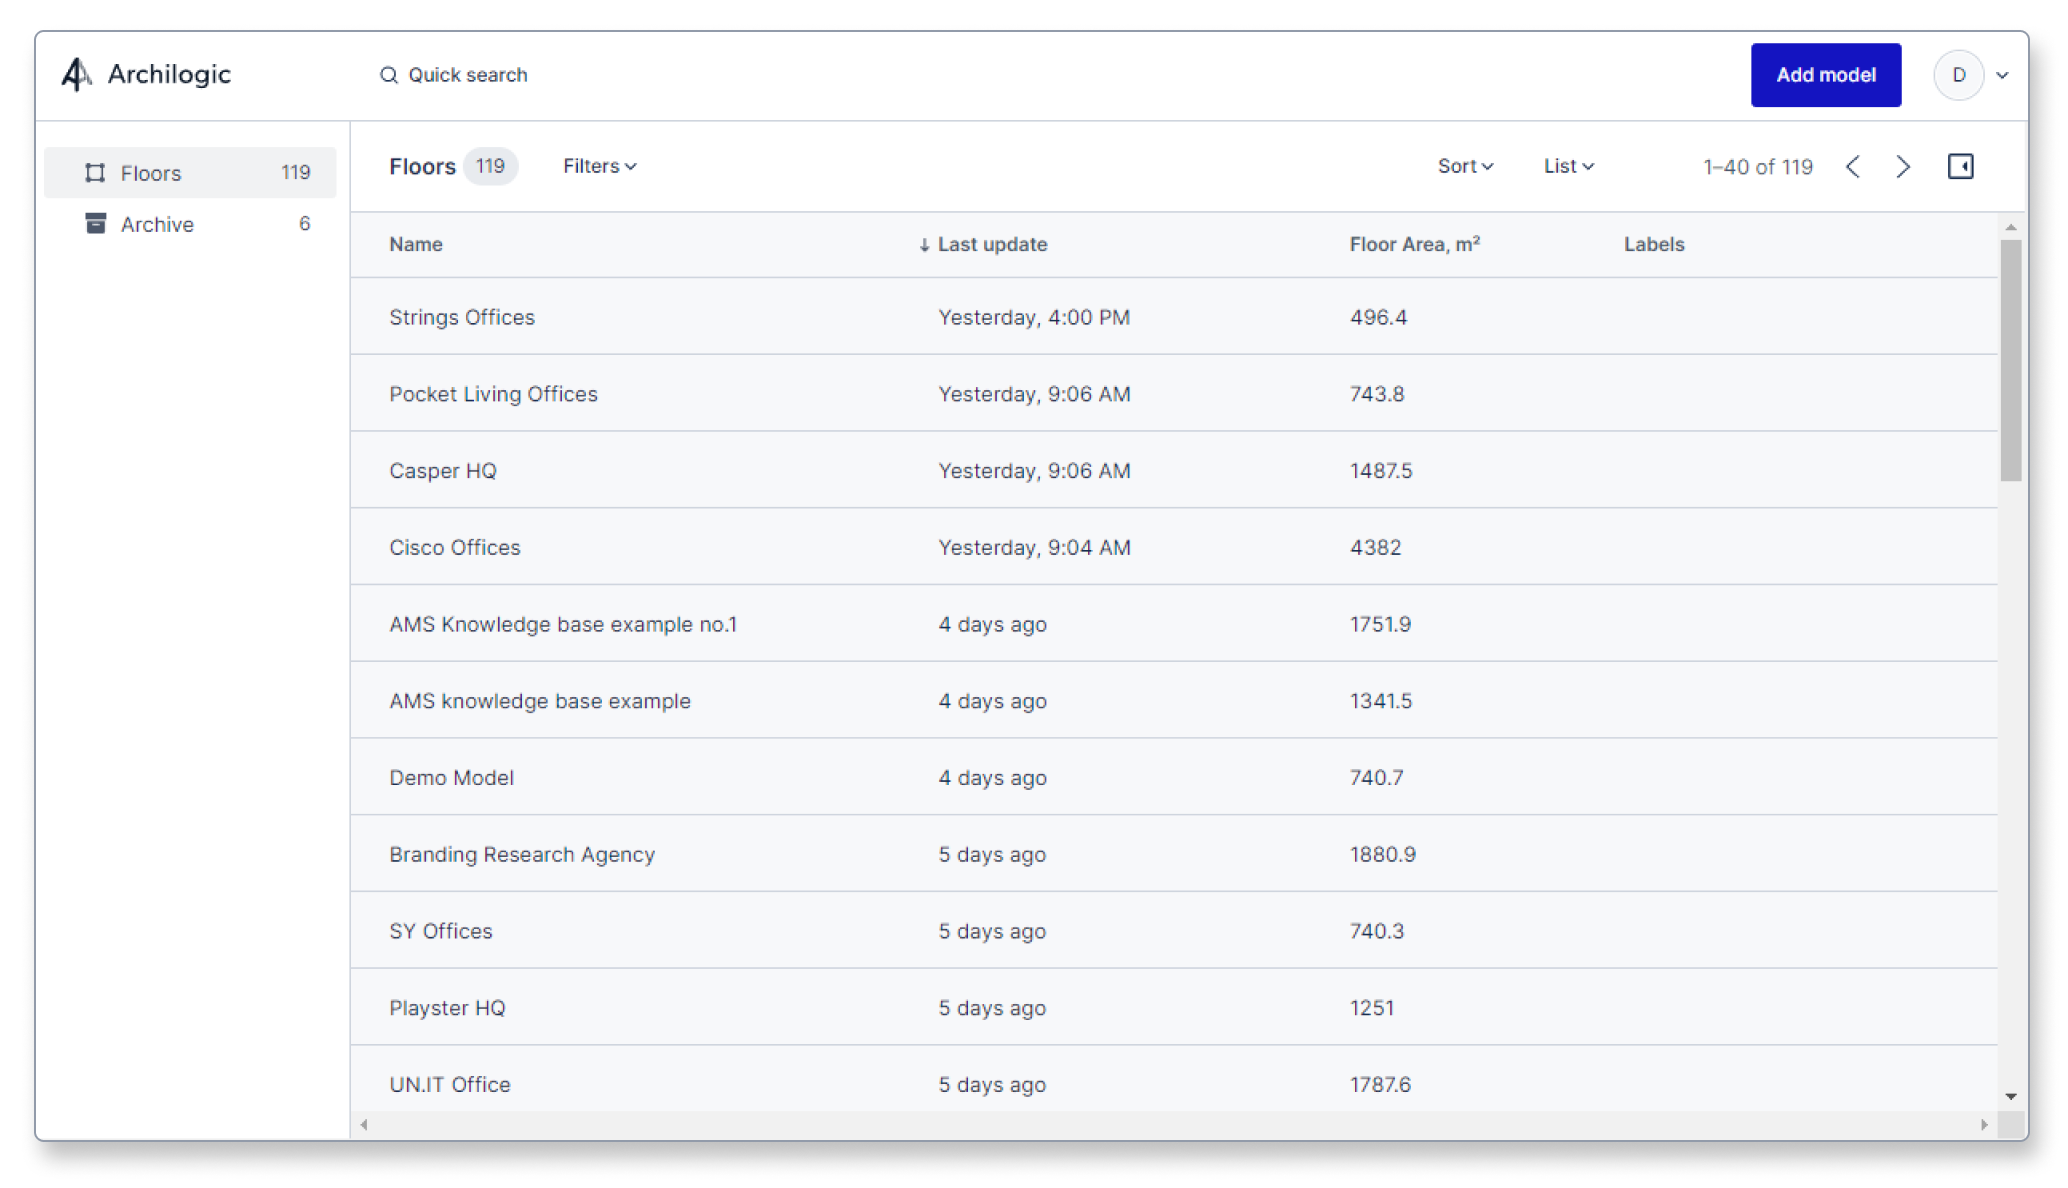Click the vertical scrollbar thumb

point(2010,360)
